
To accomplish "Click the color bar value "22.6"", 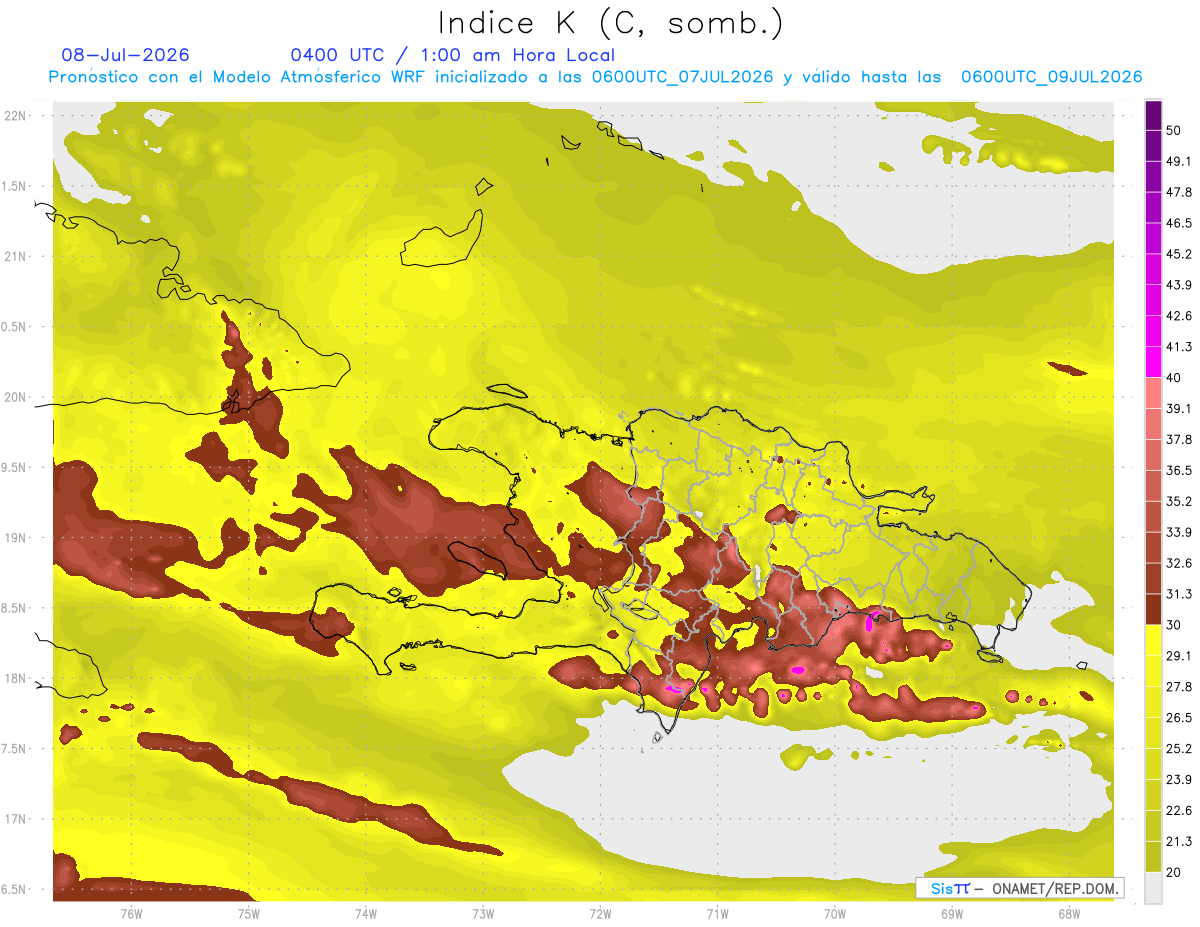I will [x=1179, y=810].
